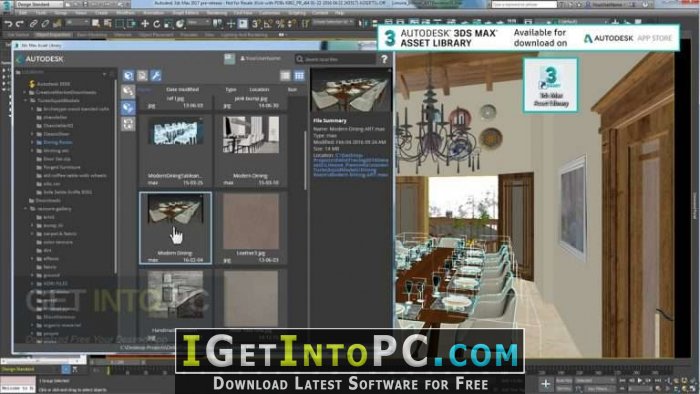Toggle Spinner Snap on main toolbar
700x394 pixels.
pos(292,24)
